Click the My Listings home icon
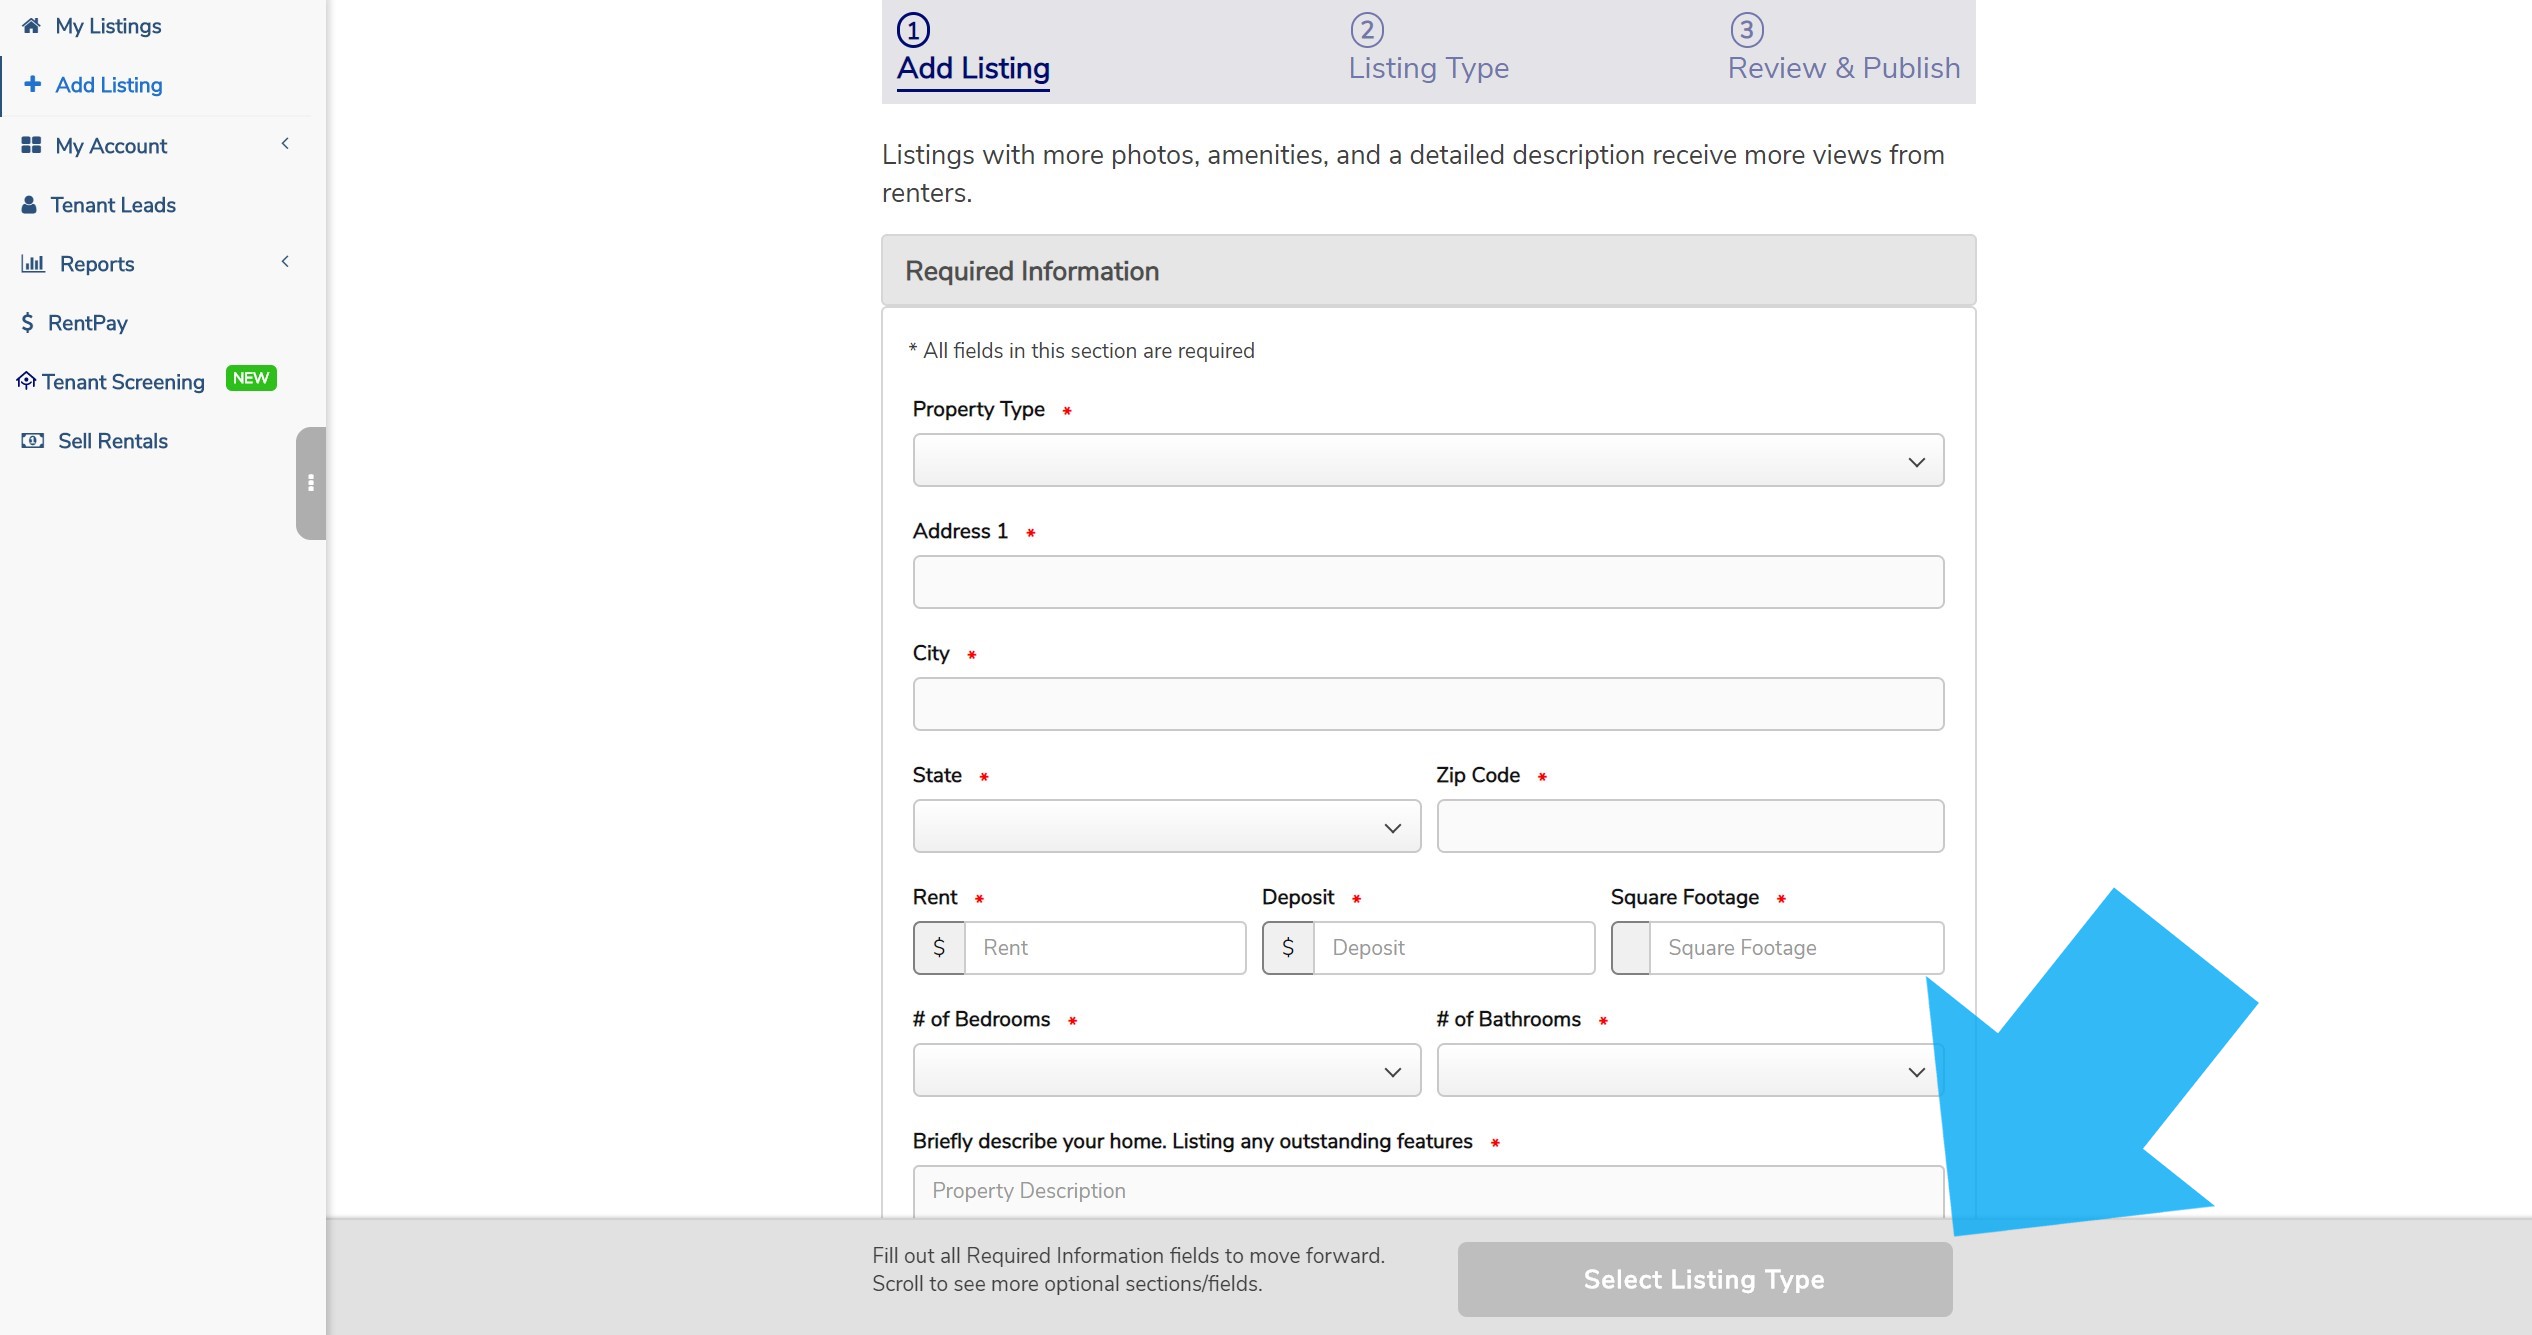This screenshot has width=2532, height=1335. tap(30, 25)
